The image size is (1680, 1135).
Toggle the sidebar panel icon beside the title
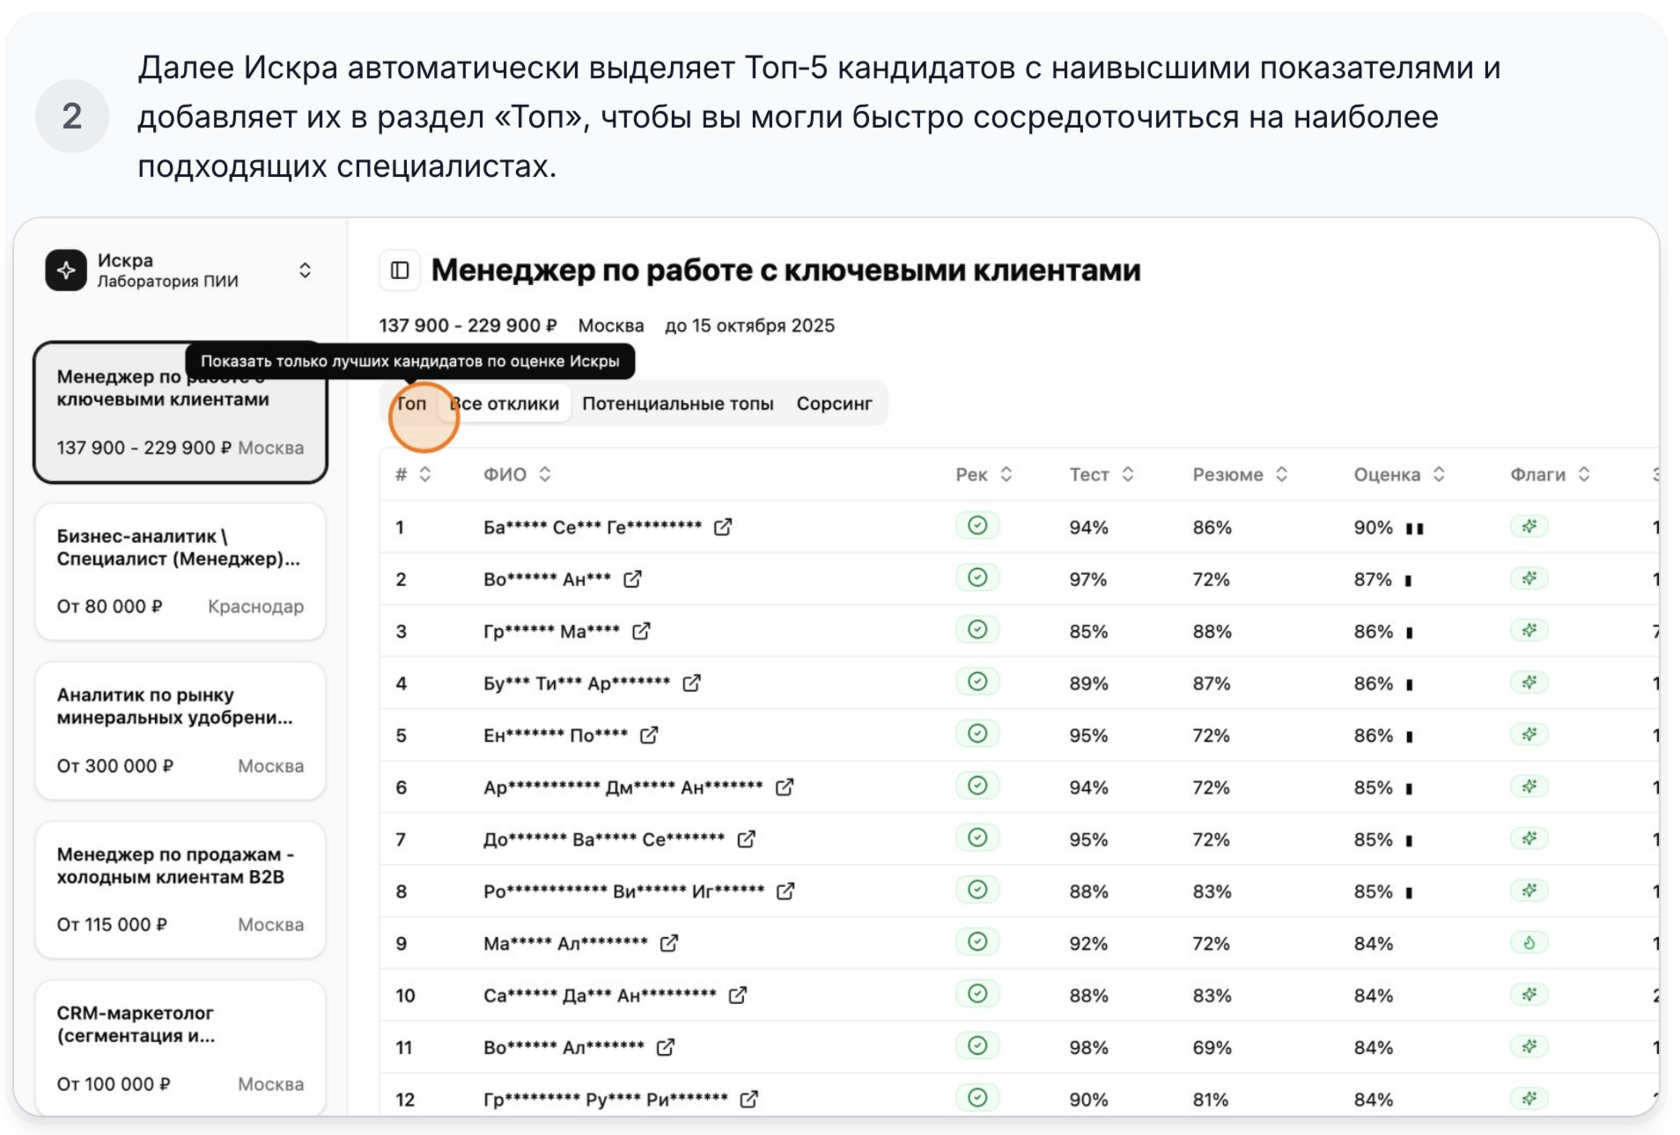click(400, 270)
